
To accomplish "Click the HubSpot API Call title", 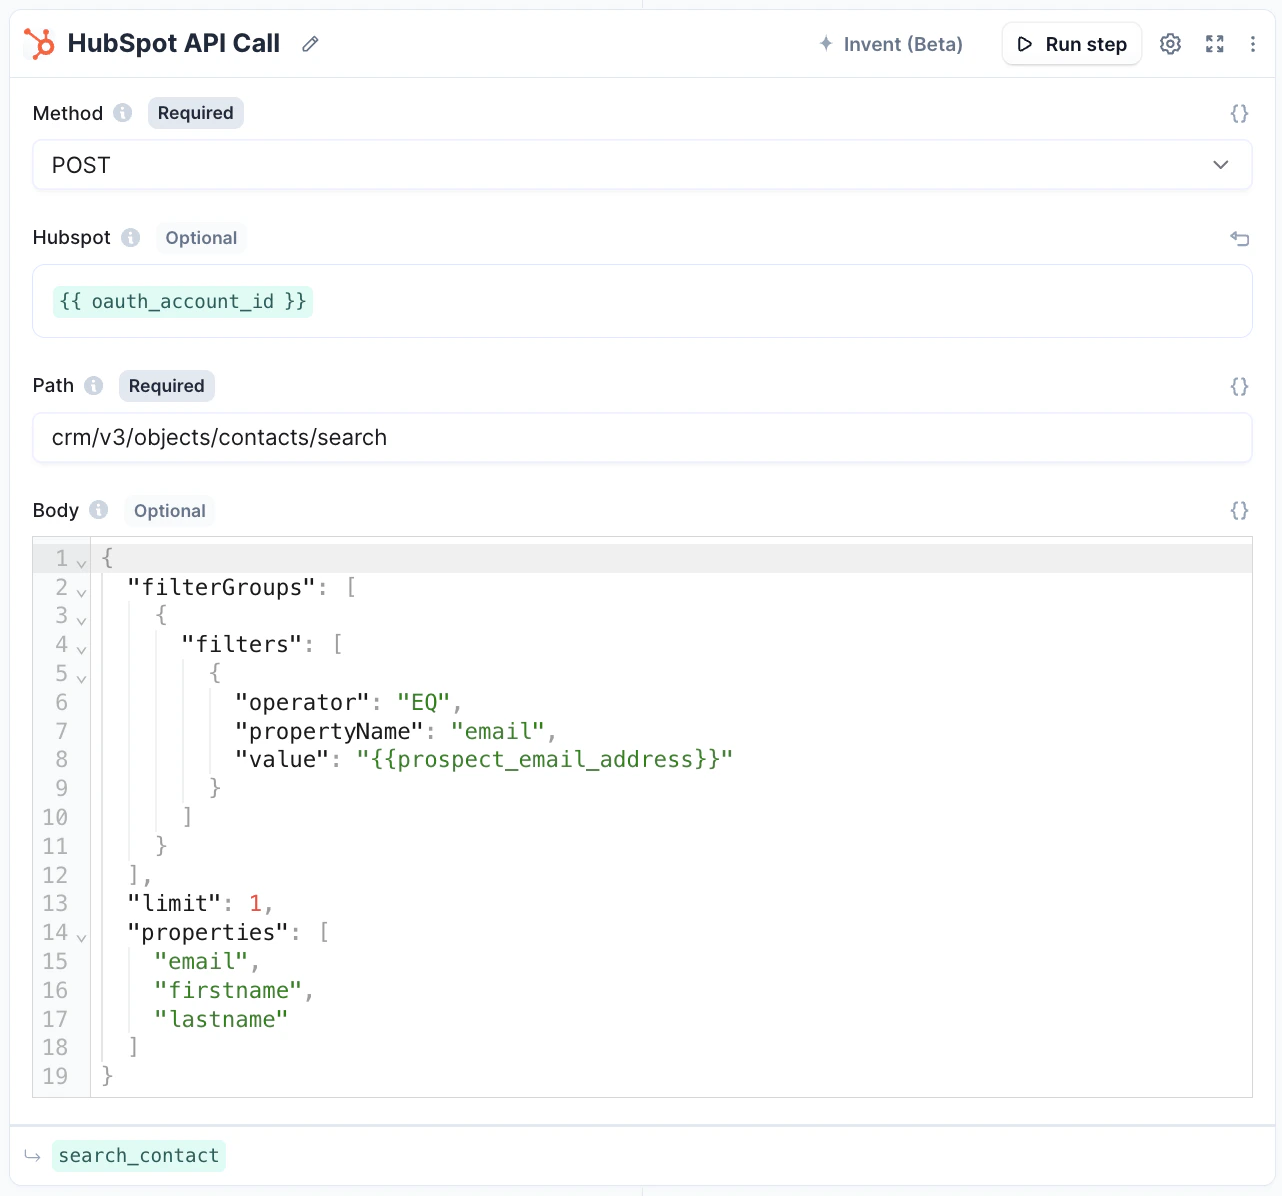I will click(174, 43).
